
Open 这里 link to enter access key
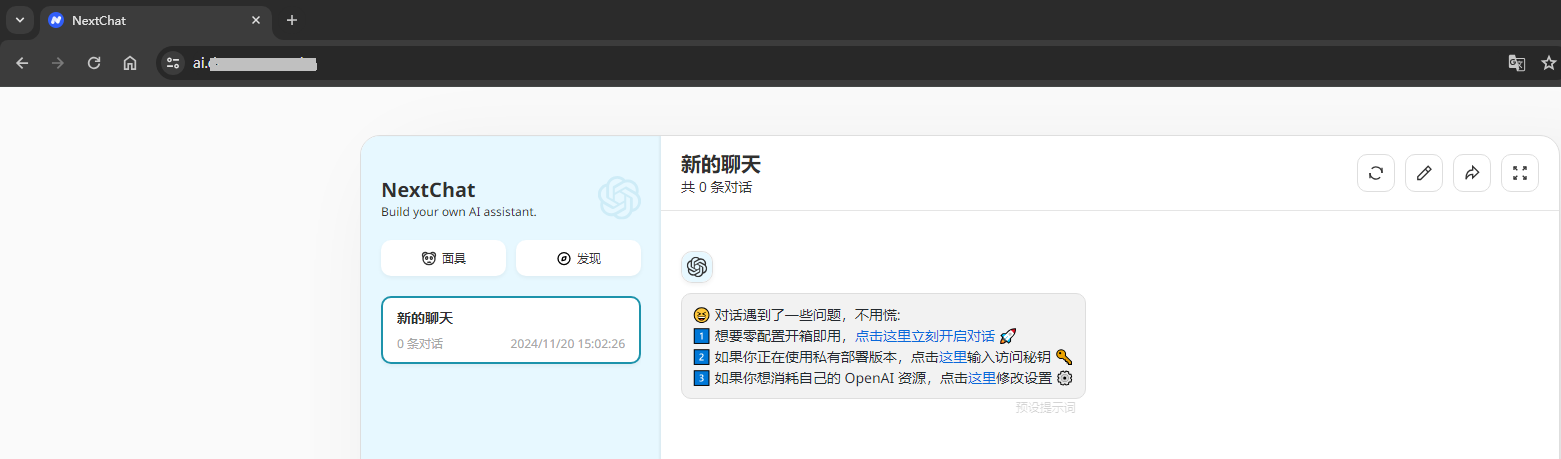point(952,357)
